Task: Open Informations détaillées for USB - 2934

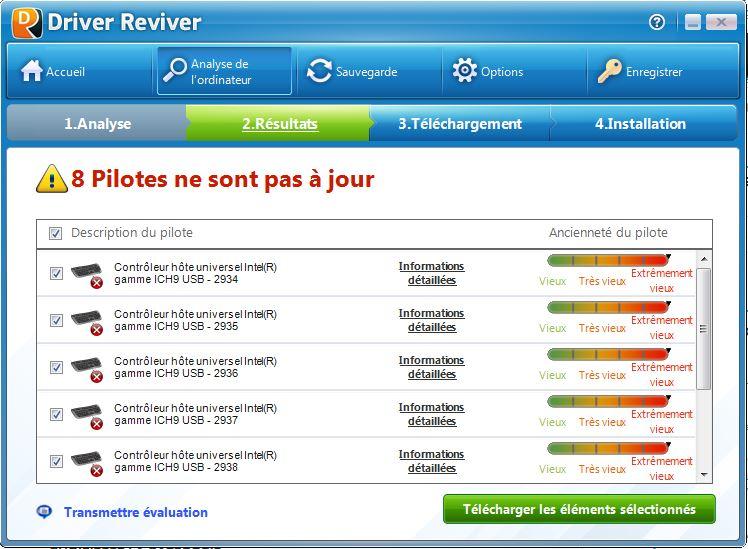Action: (x=432, y=273)
